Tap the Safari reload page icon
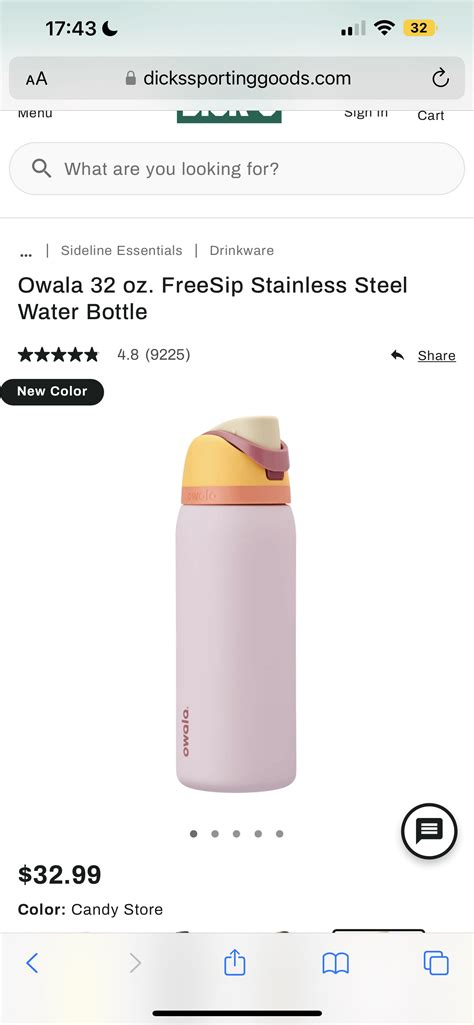The image size is (474, 1025). (441, 78)
